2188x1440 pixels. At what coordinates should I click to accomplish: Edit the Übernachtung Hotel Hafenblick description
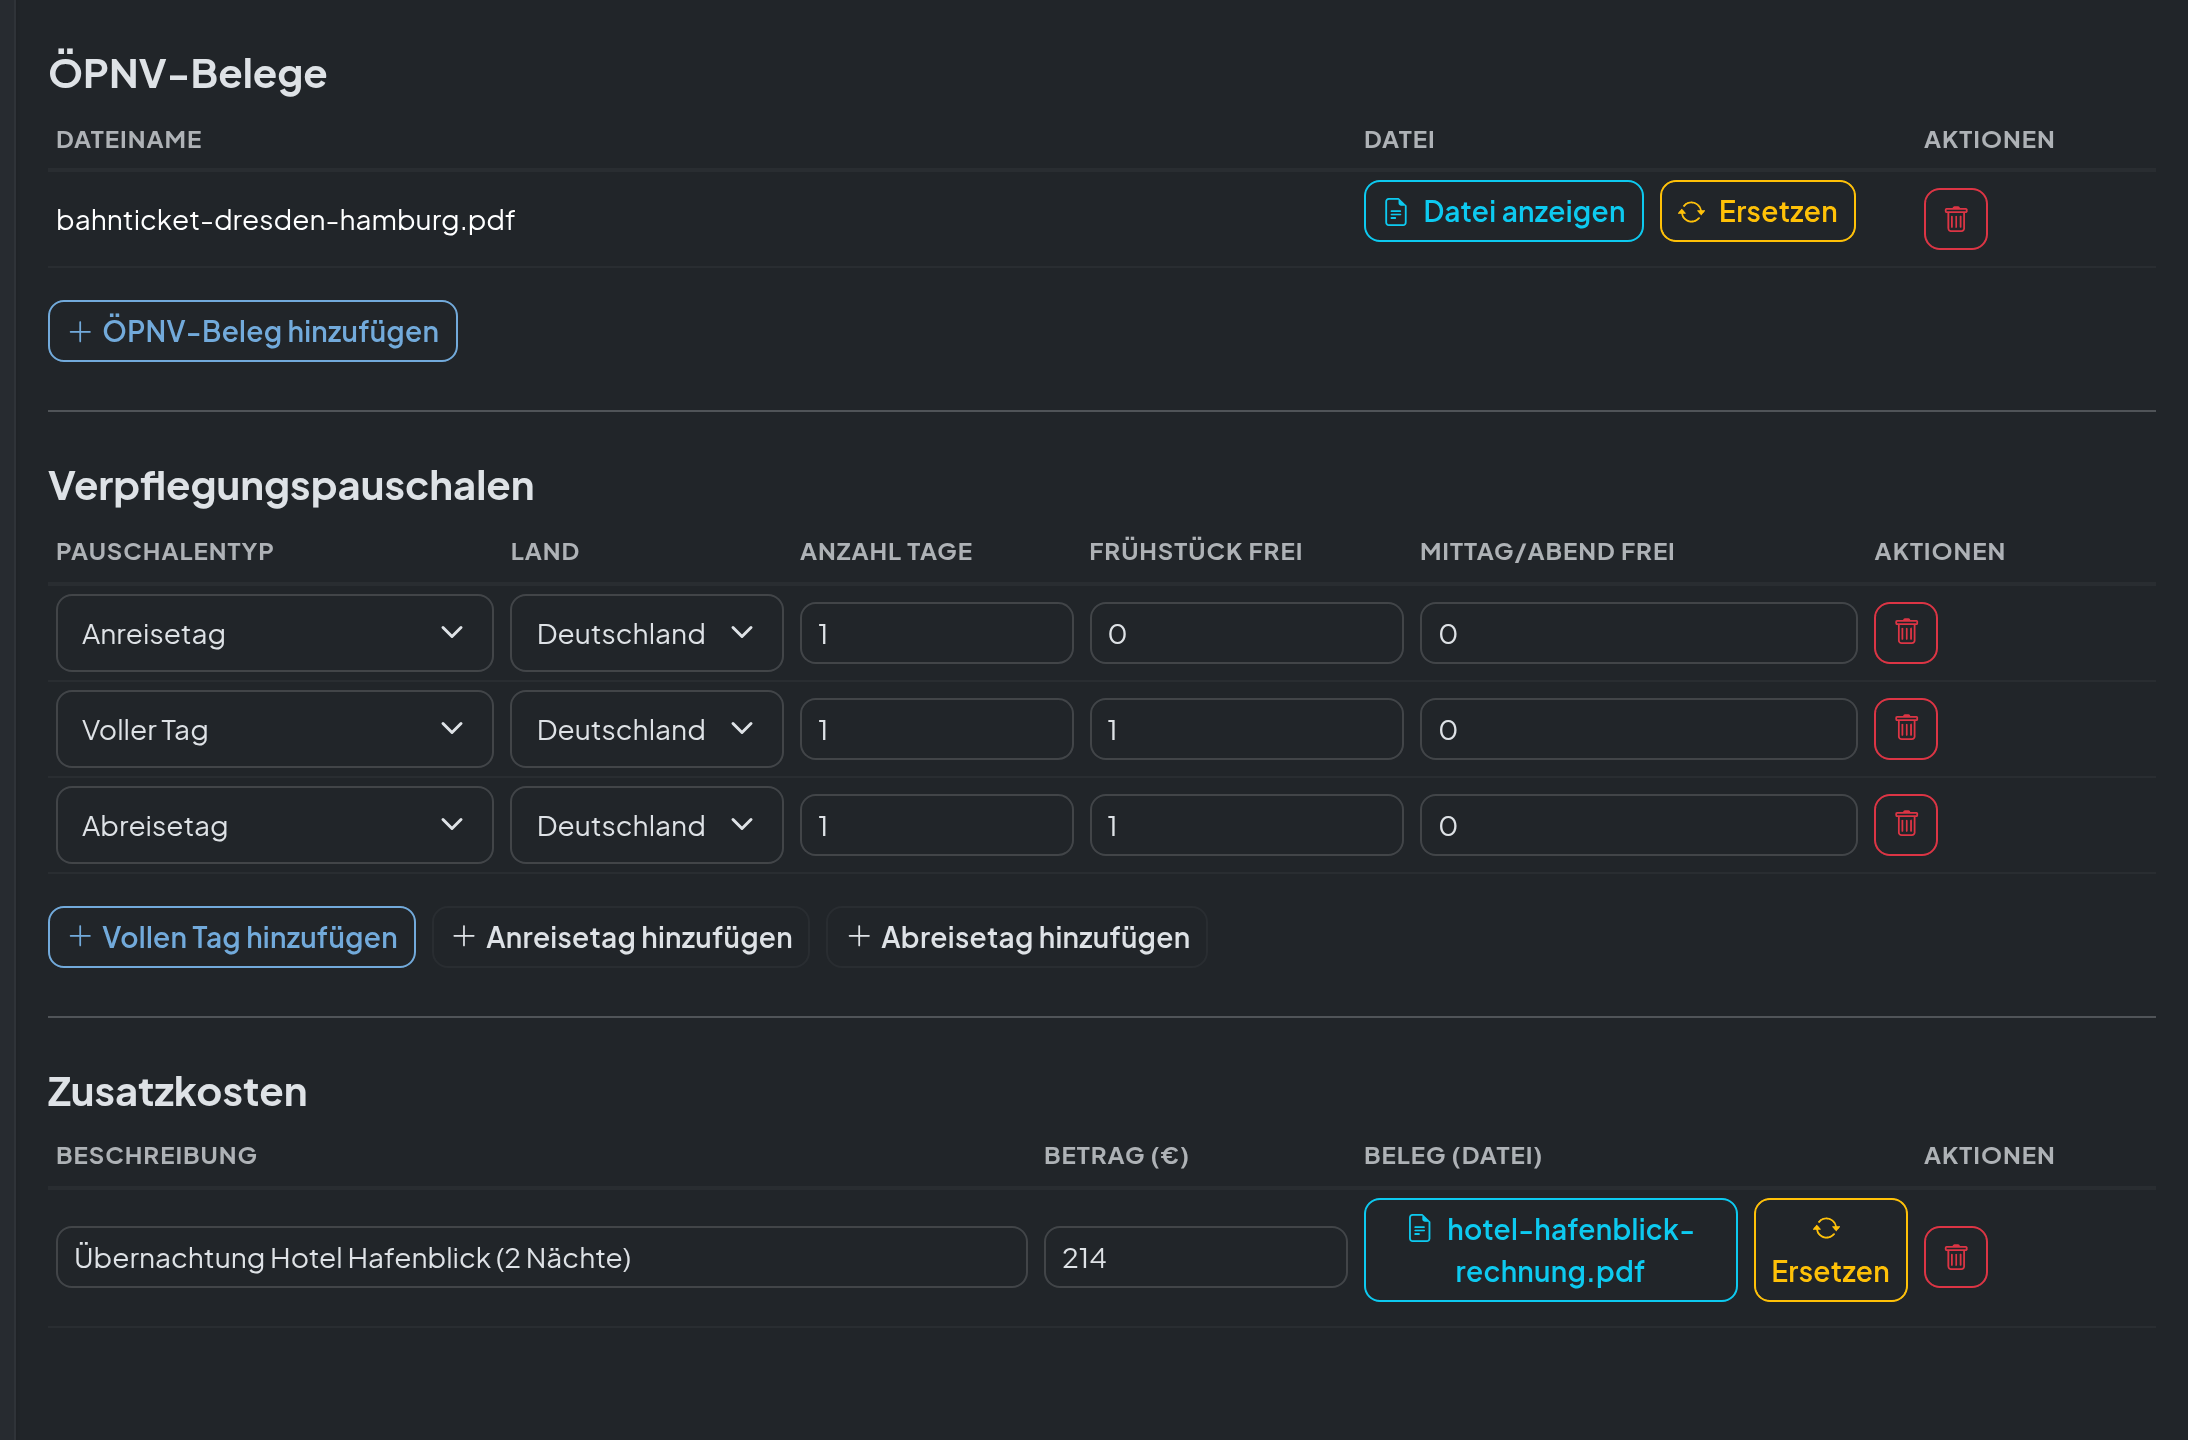pyautogui.click(x=541, y=1257)
